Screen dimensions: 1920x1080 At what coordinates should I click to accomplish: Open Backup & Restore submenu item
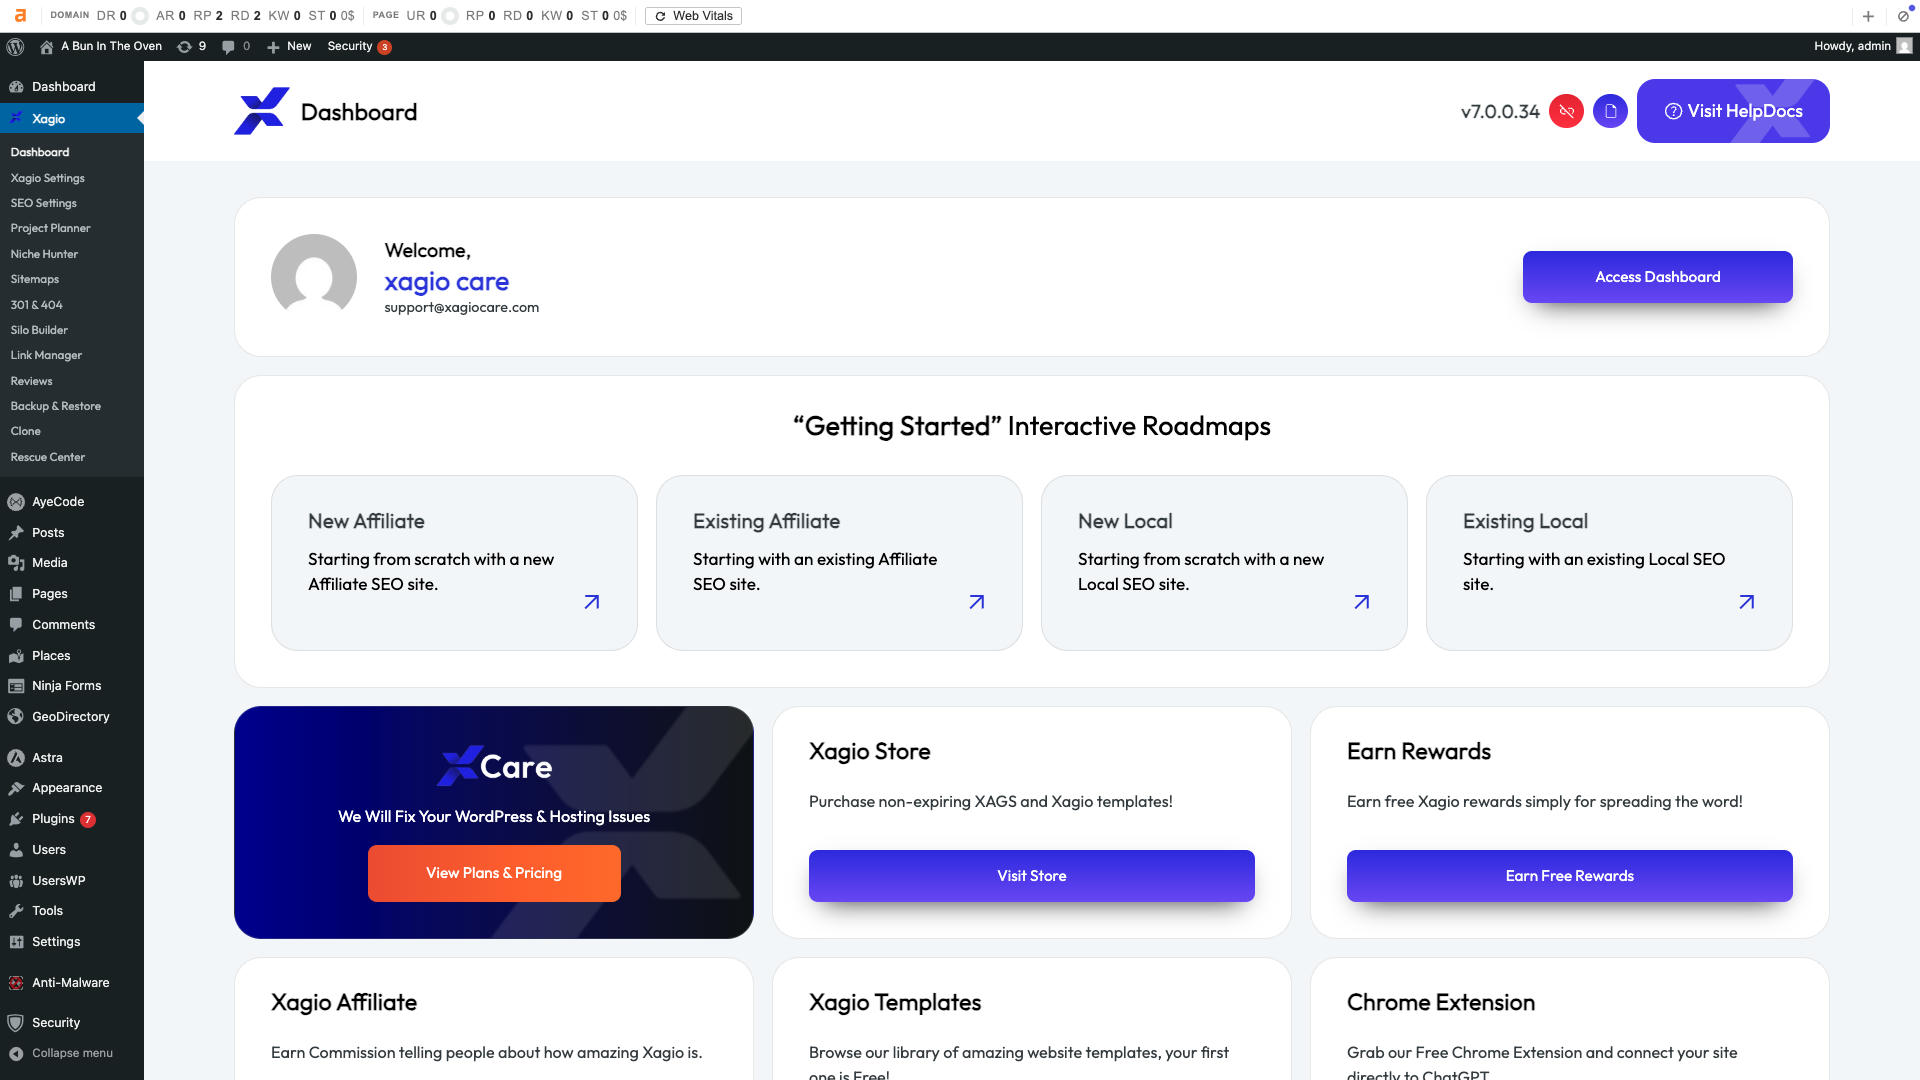pyautogui.click(x=55, y=406)
